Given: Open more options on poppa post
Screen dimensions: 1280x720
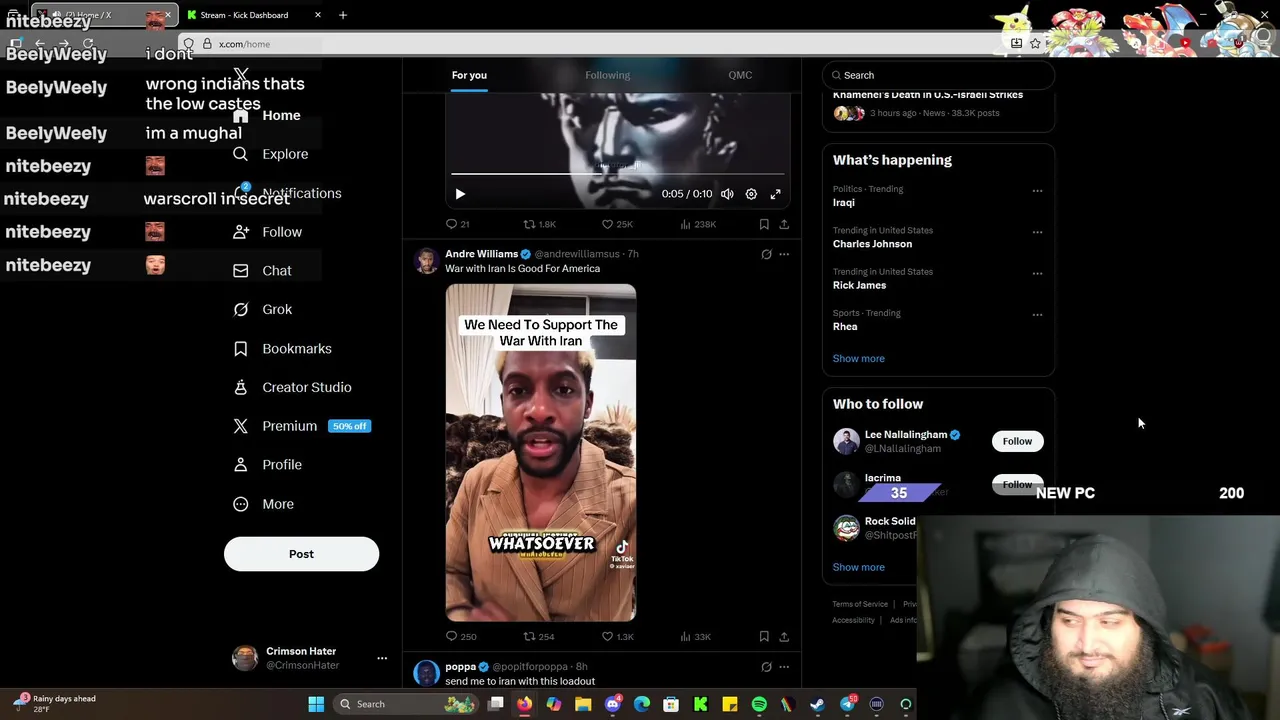Looking at the screenshot, I should [x=784, y=667].
